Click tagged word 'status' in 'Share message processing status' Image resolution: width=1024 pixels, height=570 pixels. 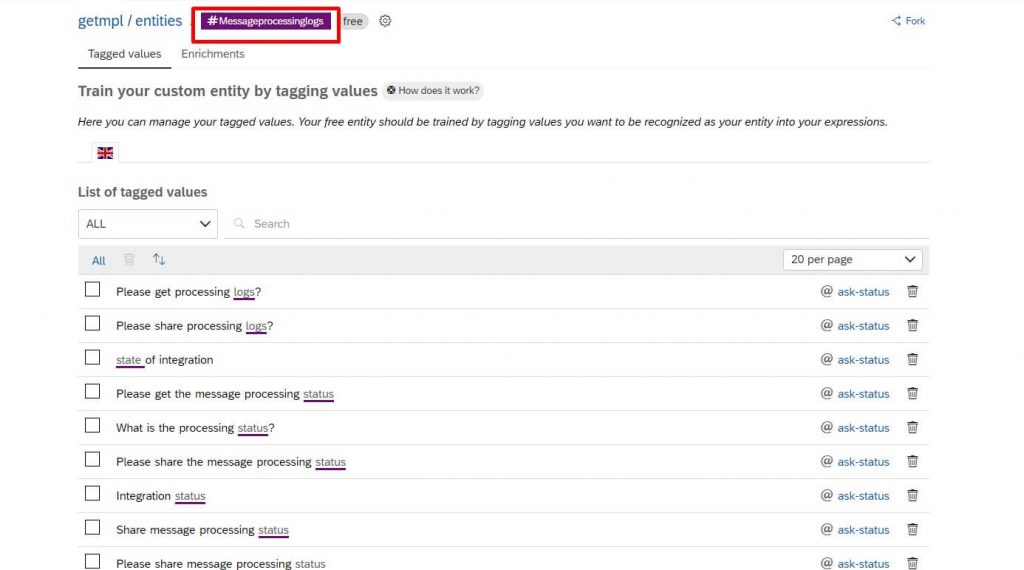pyautogui.click(x=273, y=530)
